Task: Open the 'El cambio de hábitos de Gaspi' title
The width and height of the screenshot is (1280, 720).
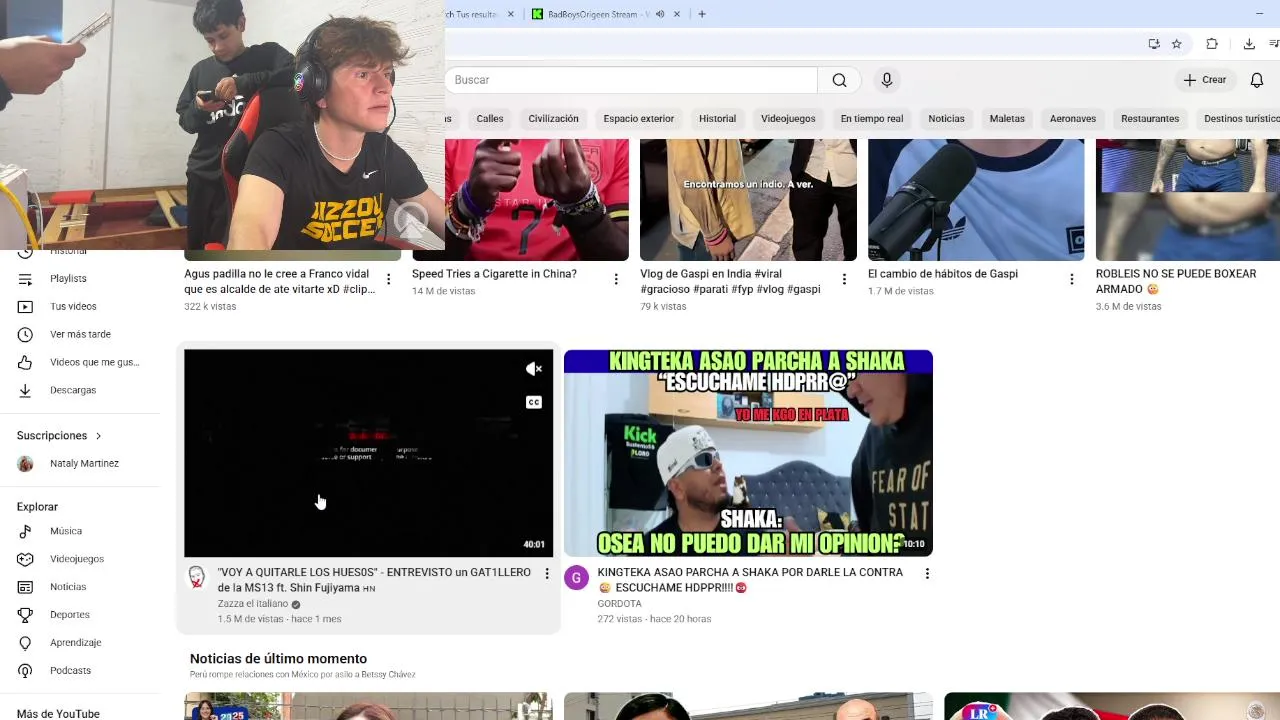Action: tap(943, 274)
